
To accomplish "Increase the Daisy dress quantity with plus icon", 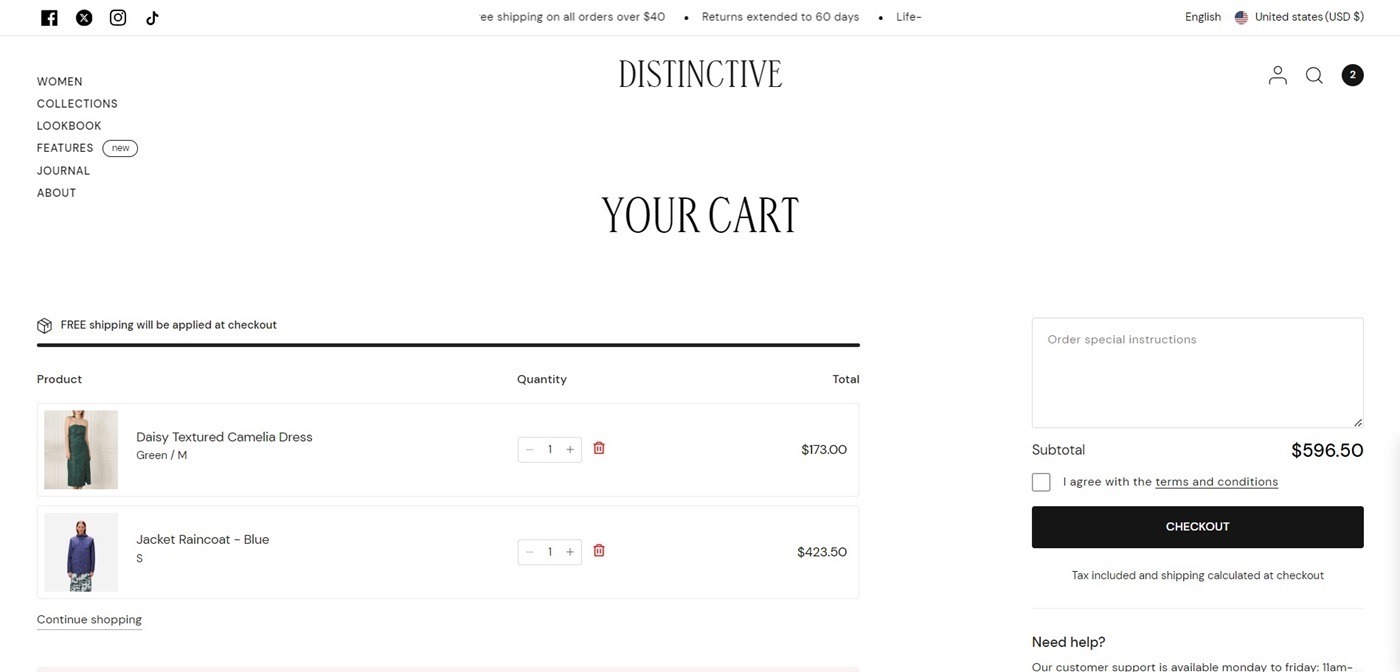I will (x=568, y=447).
